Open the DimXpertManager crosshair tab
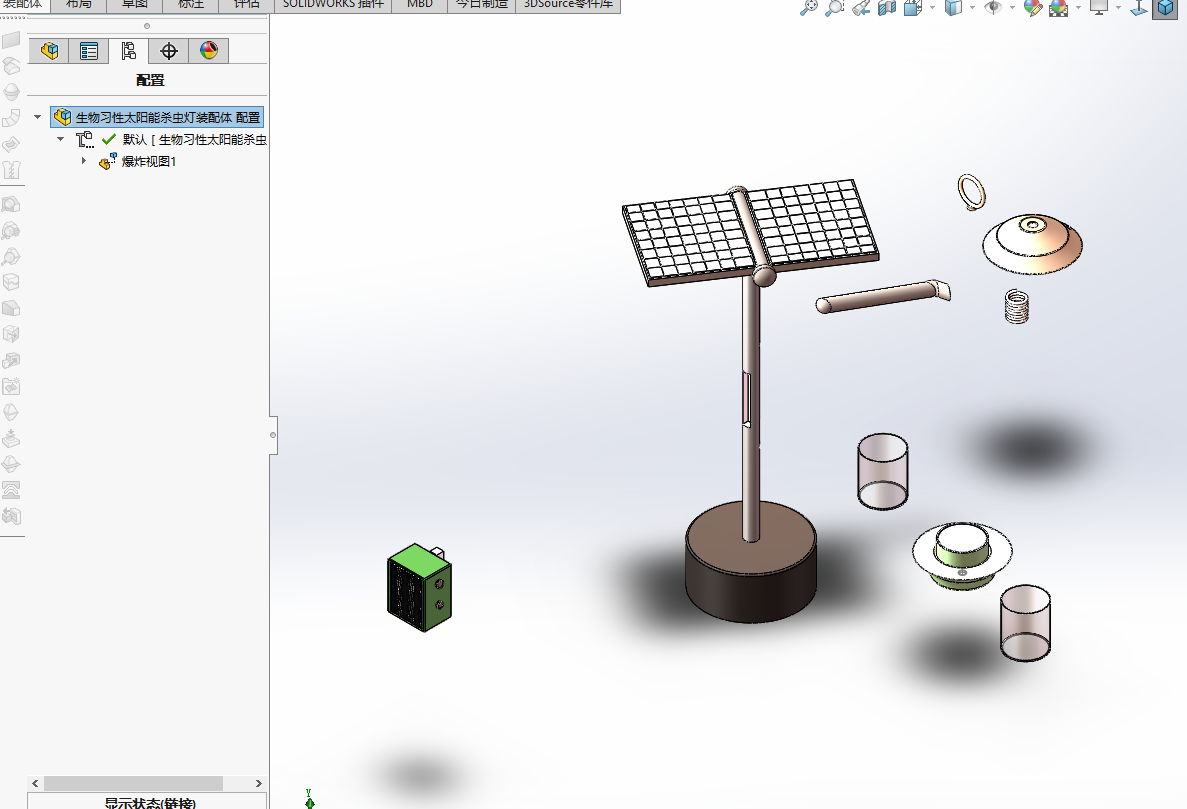The image size is (1187, 809). point(169,51)
